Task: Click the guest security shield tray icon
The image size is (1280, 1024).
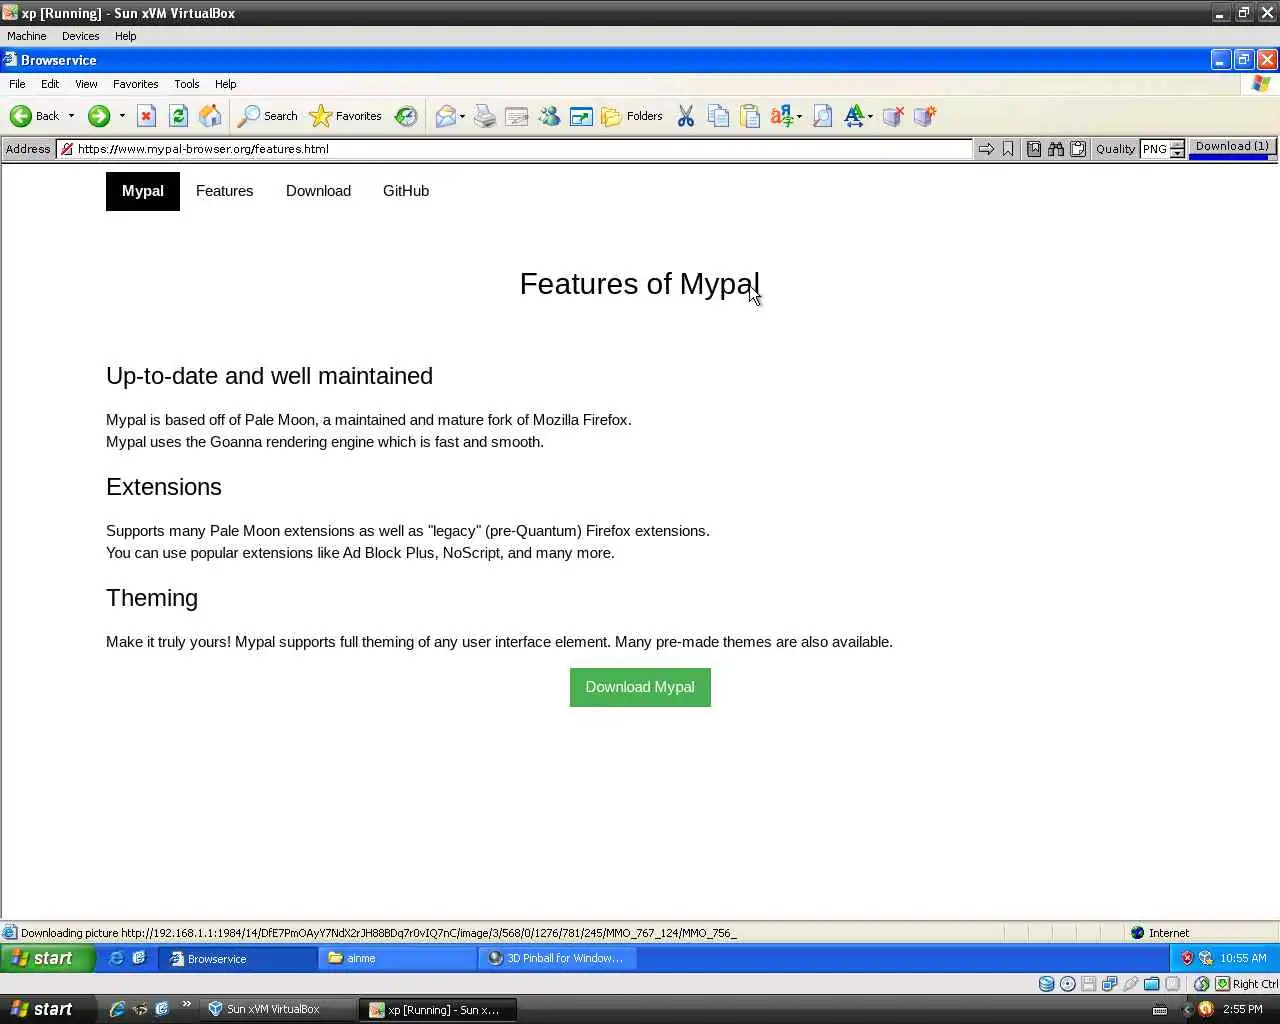Action: tap(1187, 958)
